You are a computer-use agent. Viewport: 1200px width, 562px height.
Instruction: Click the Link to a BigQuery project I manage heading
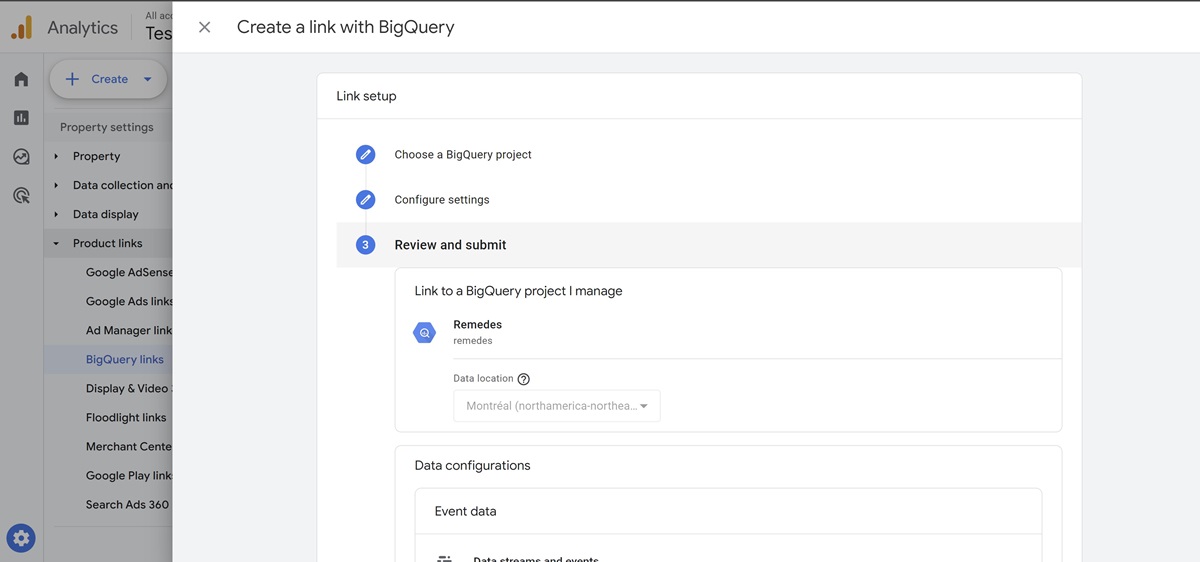click(519, 291)
